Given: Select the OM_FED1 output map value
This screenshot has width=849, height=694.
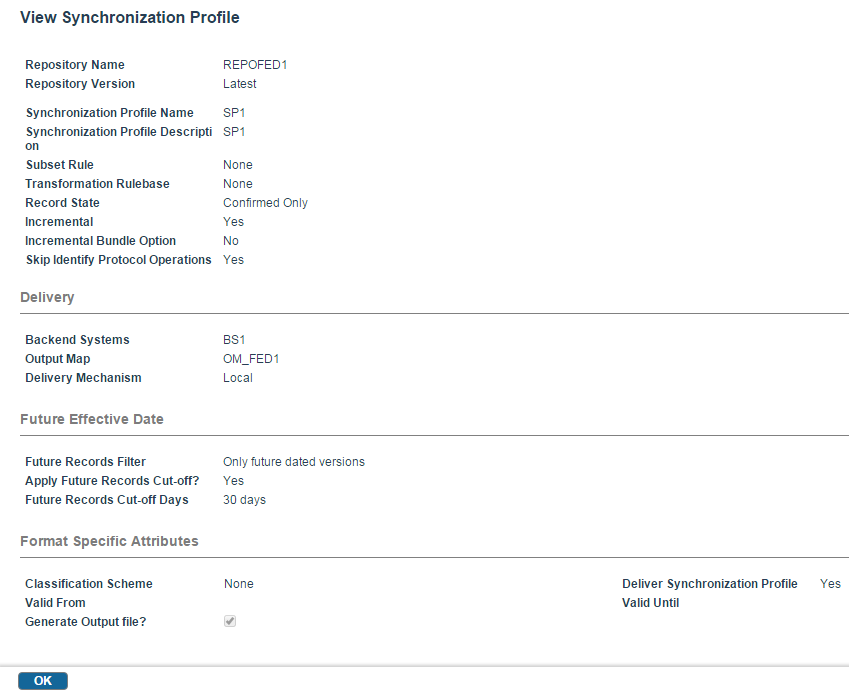Looking at the screenshot, I should pos(251,359).
